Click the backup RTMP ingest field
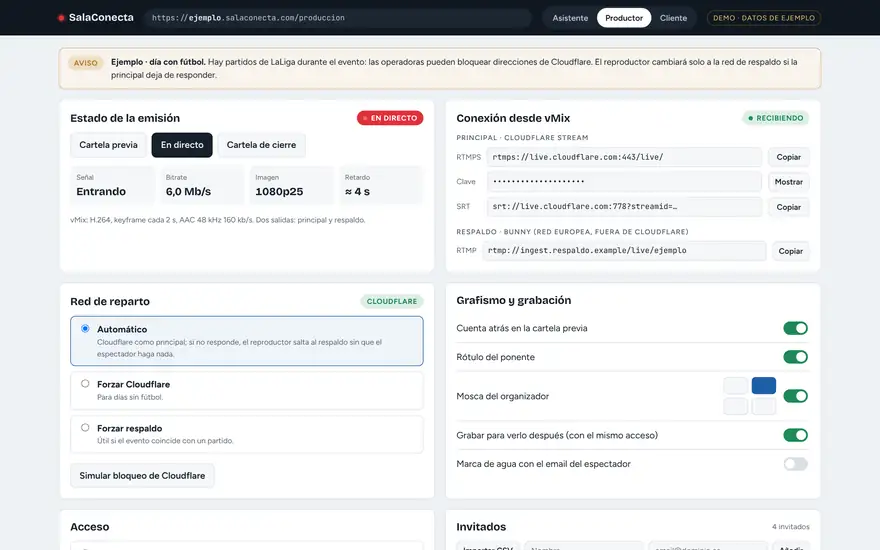The width and height of the screenshot is (880, 550). [x=624, y=250]
